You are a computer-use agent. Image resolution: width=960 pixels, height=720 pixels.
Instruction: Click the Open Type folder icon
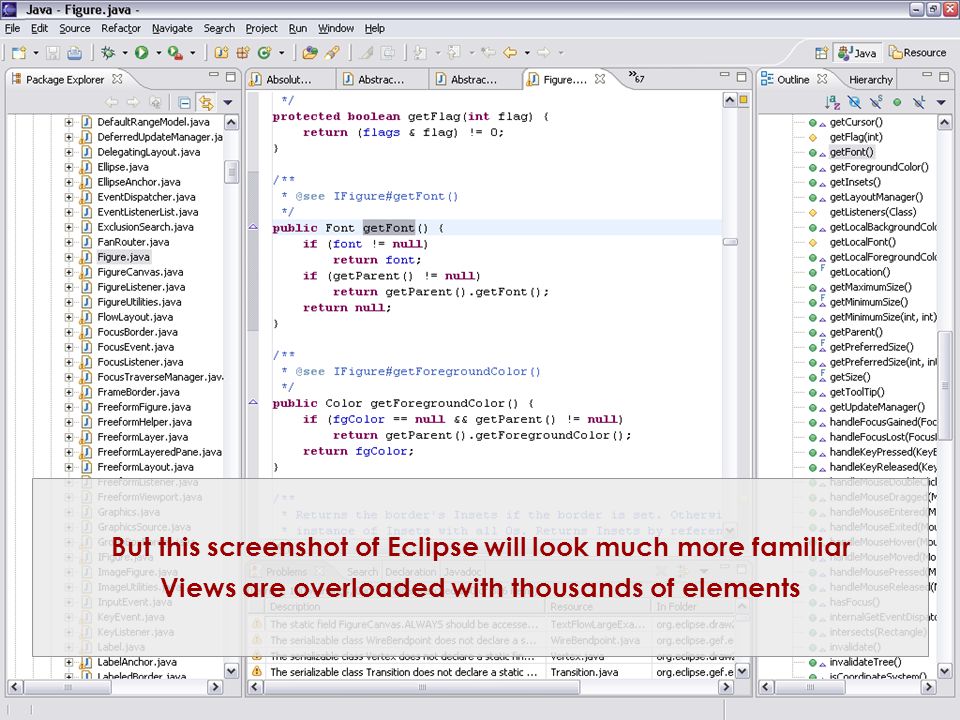[x=310, y=53]
